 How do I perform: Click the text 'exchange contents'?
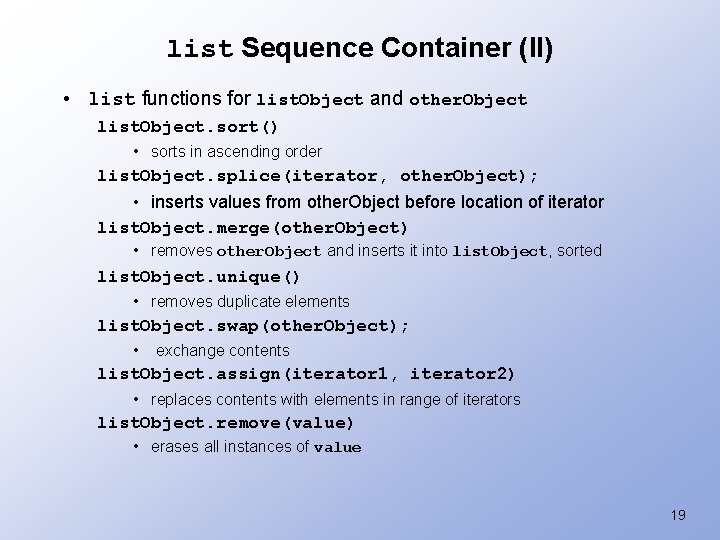223,351
